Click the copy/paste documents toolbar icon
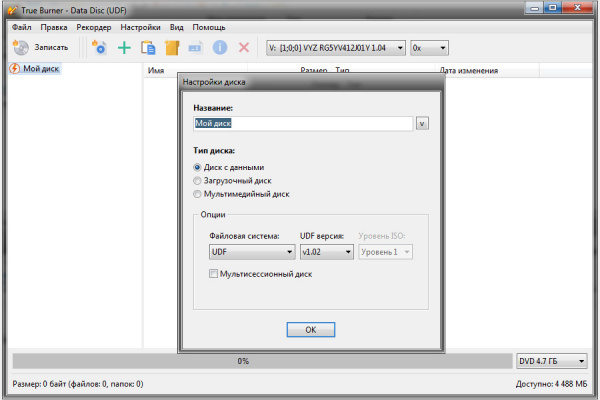The width and height of the screenshot is (600, 400). pyautogui.click(x=148, y=48)
